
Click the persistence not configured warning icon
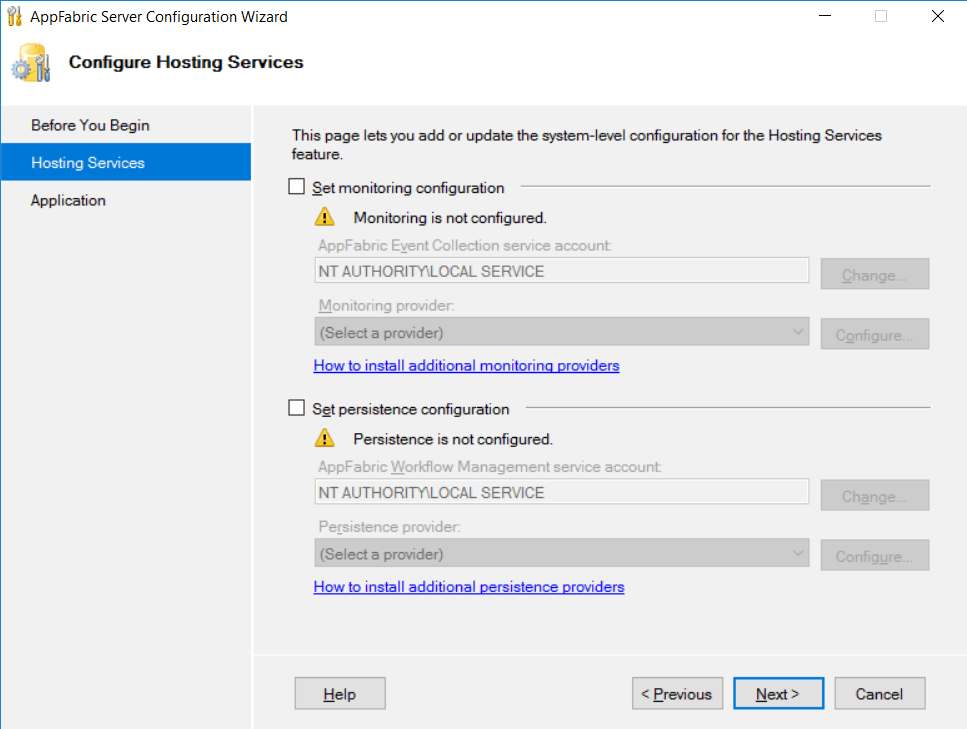click(x=324, y=439)
